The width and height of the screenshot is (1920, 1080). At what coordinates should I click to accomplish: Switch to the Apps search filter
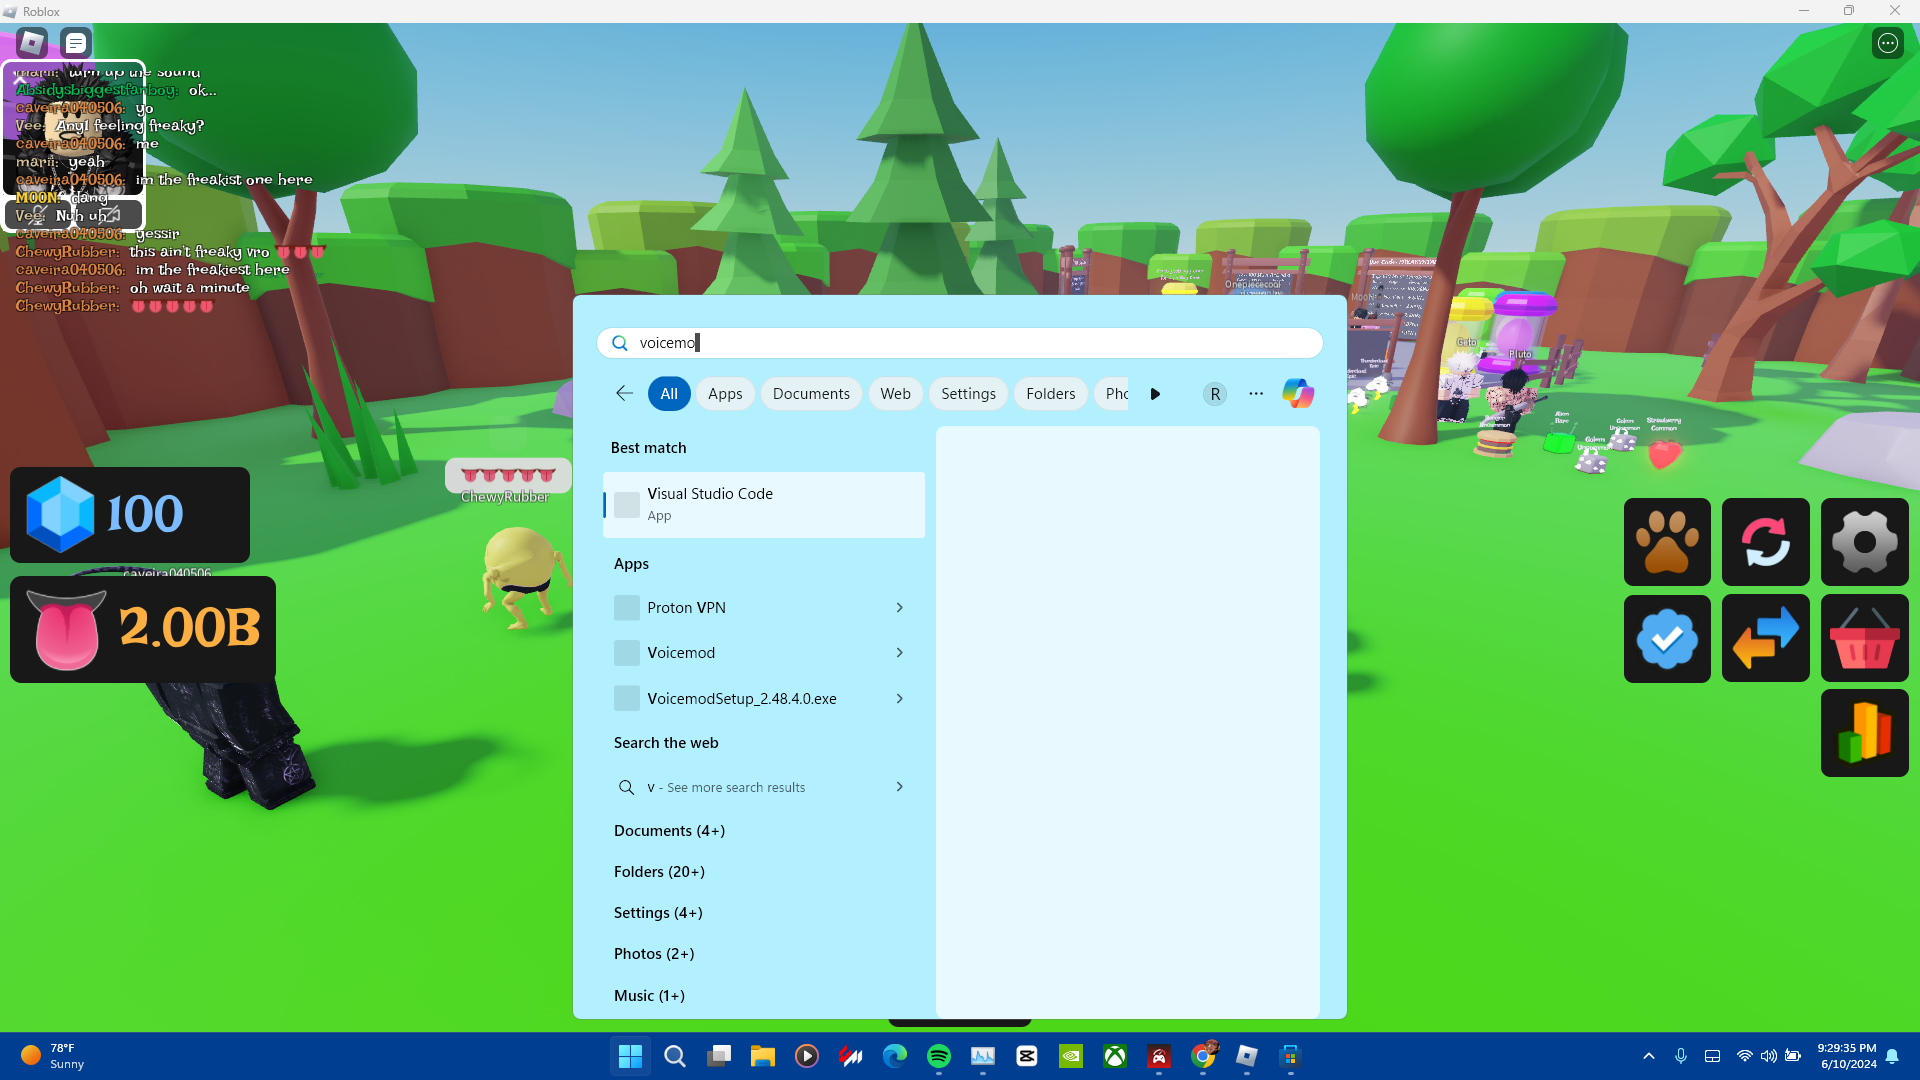[x=724, y=394]
